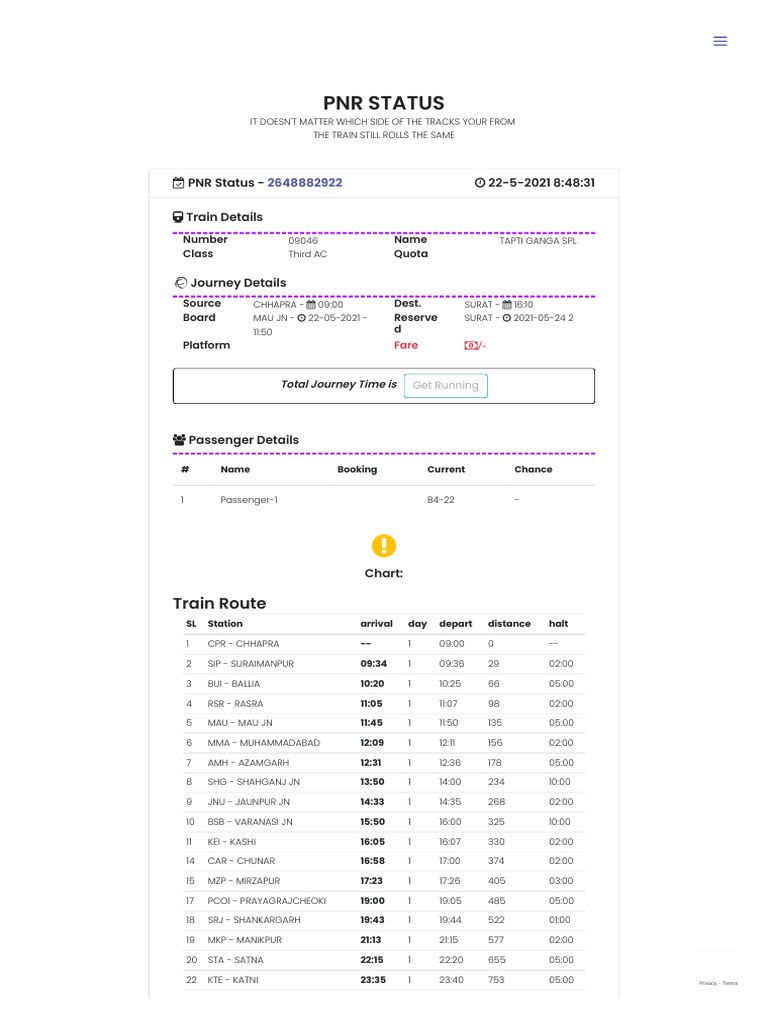This screenshot has width=768, height=1024.
Task: Click the calendar icon in SURAT destination
Action: click(507, 304)
